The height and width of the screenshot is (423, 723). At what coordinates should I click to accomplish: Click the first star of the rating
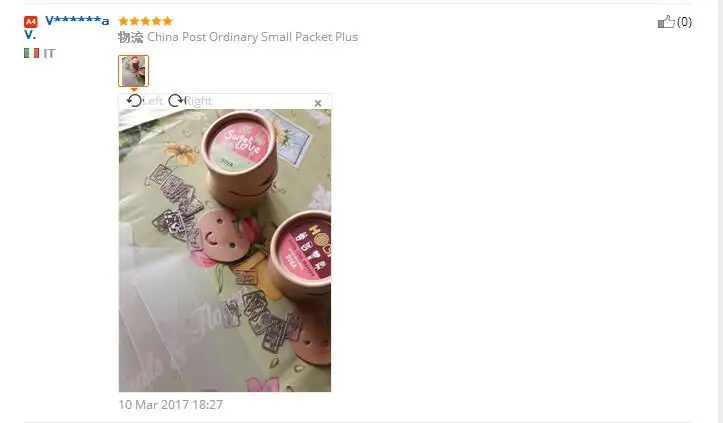(123, 21)
